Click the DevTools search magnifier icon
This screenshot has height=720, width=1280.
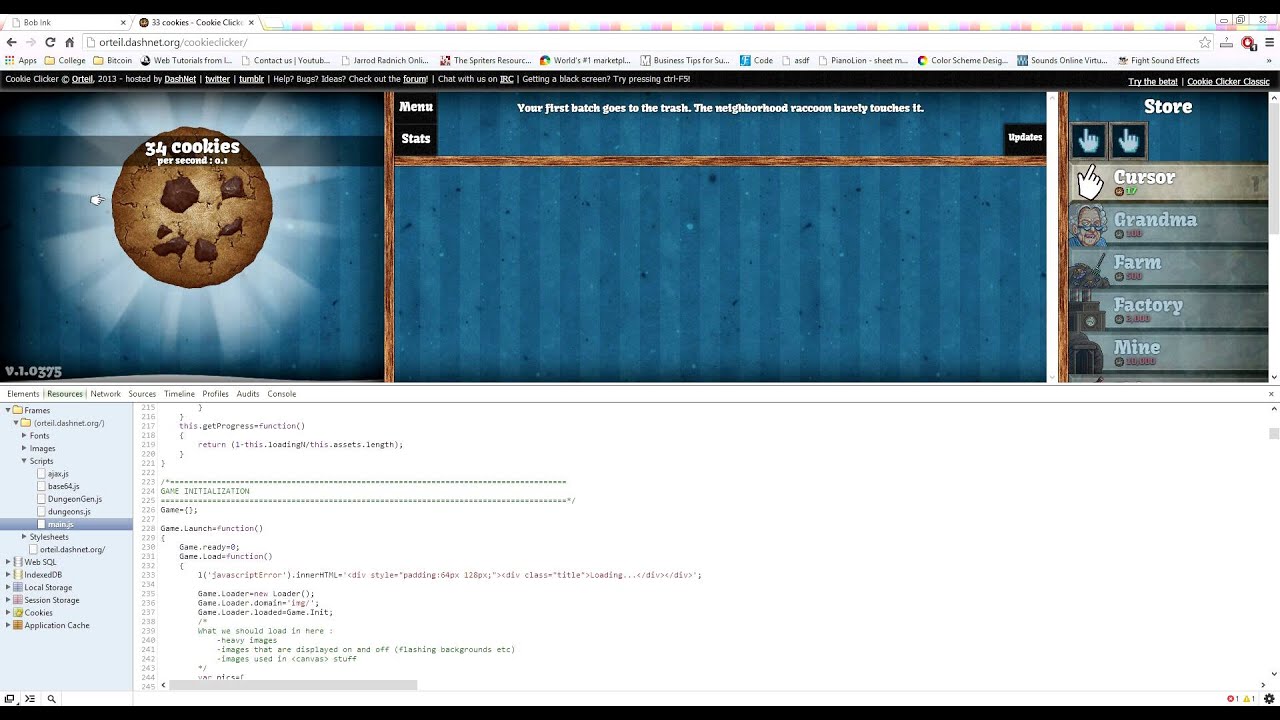pyautogui.click(x=51, y=699)
